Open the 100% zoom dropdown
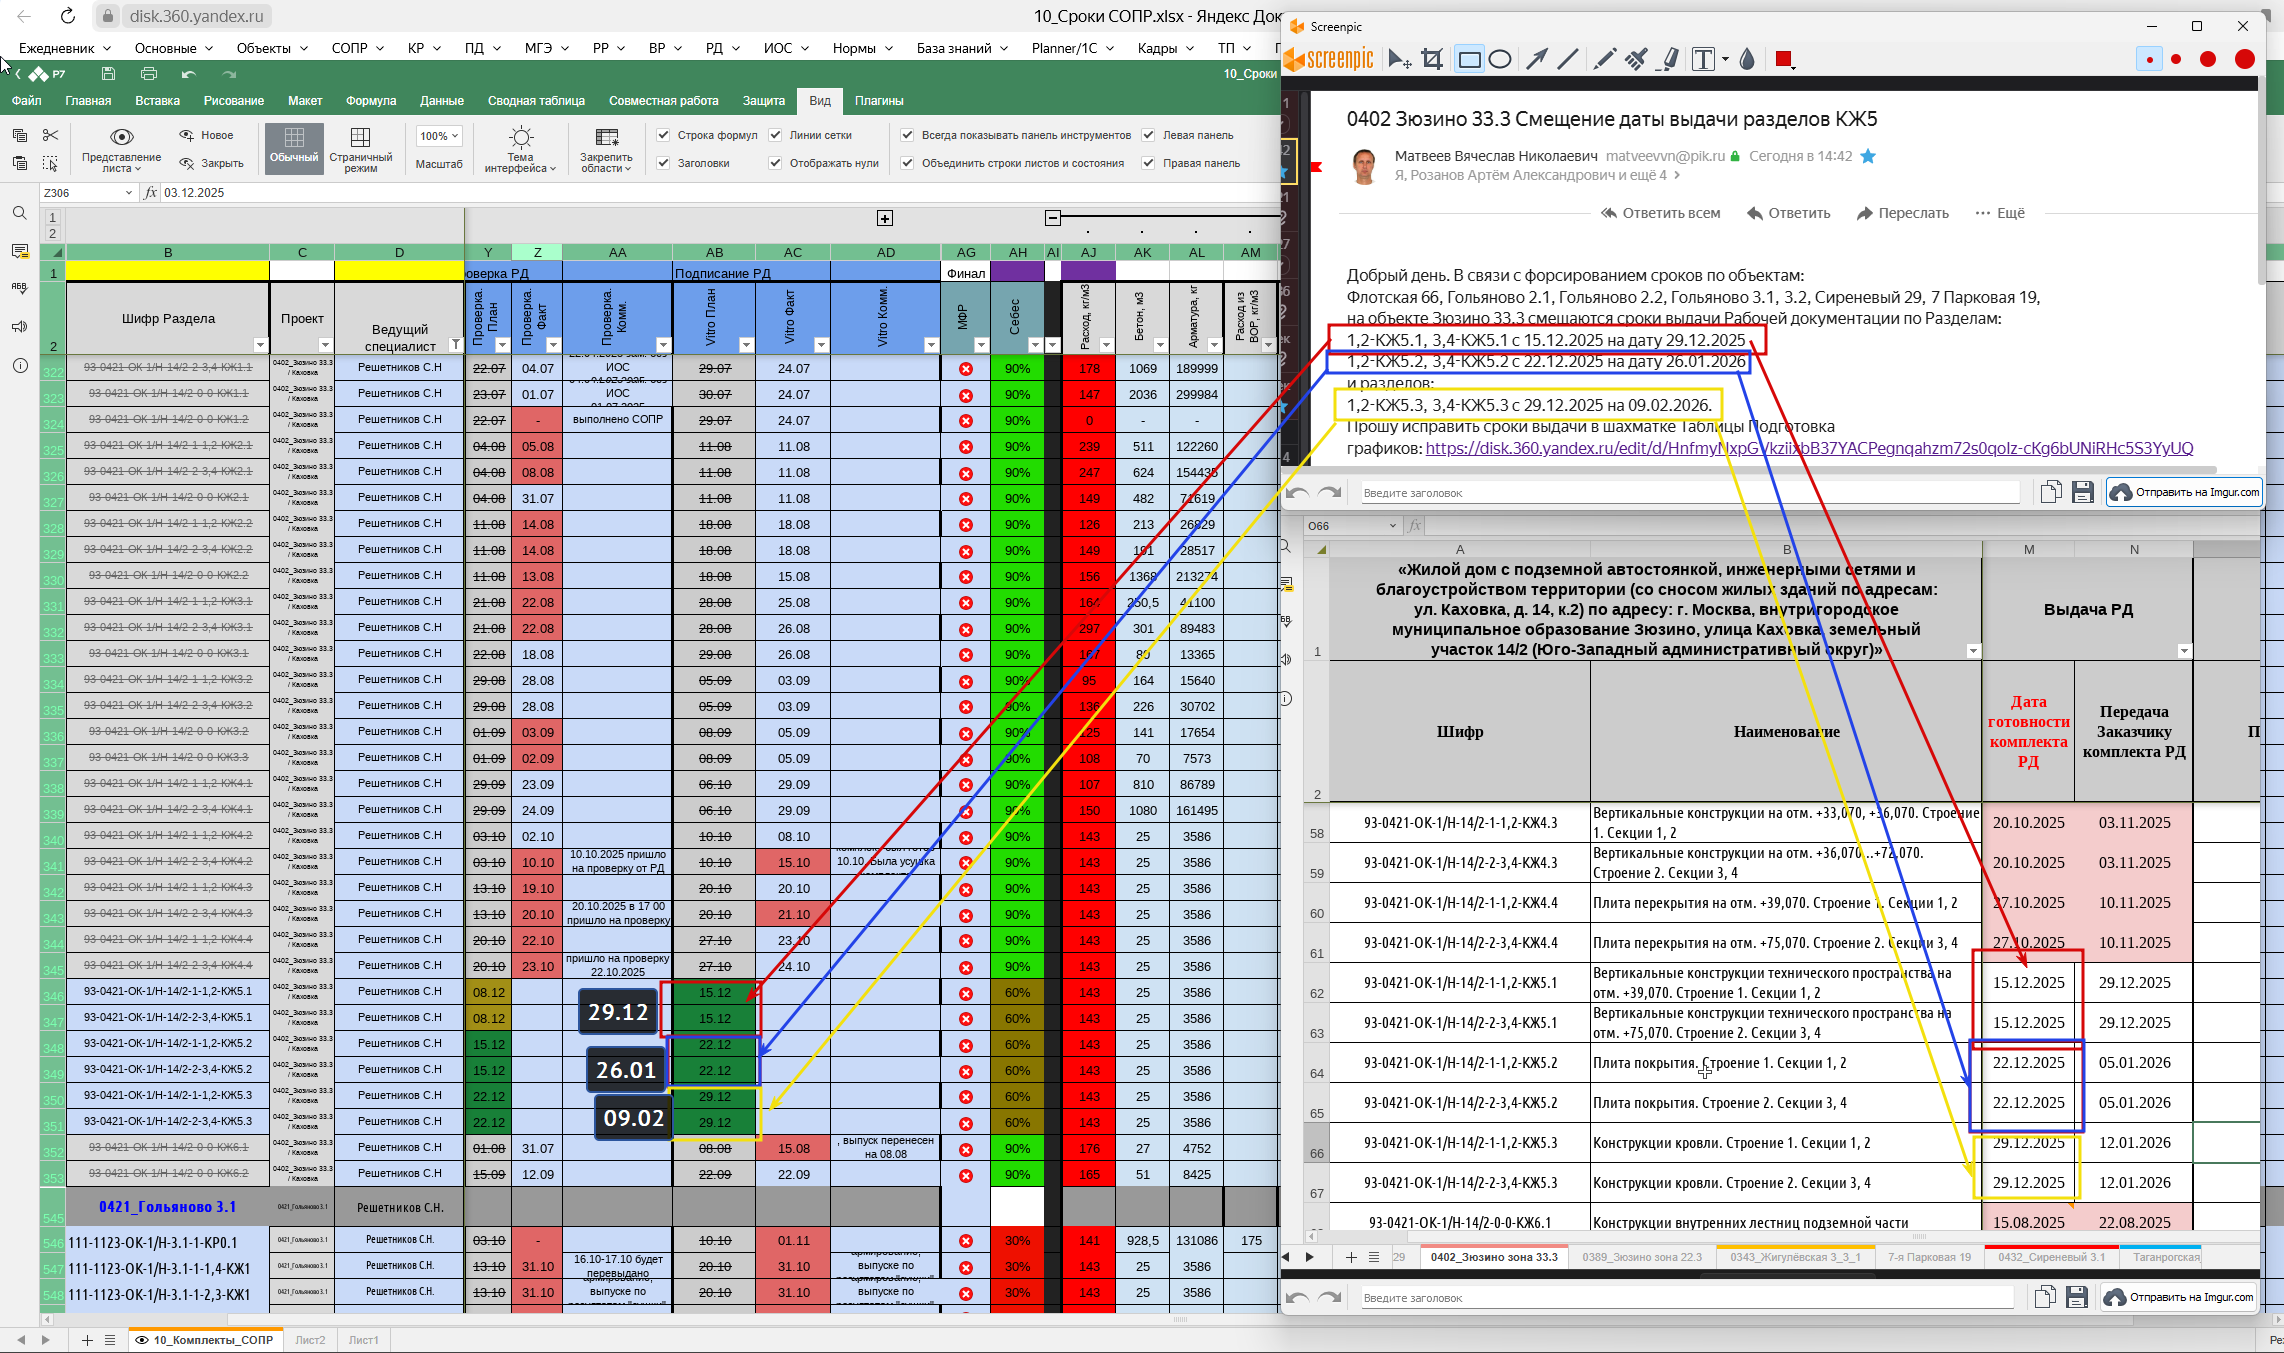This screenshot has height=1353, width=2284. 439,136
